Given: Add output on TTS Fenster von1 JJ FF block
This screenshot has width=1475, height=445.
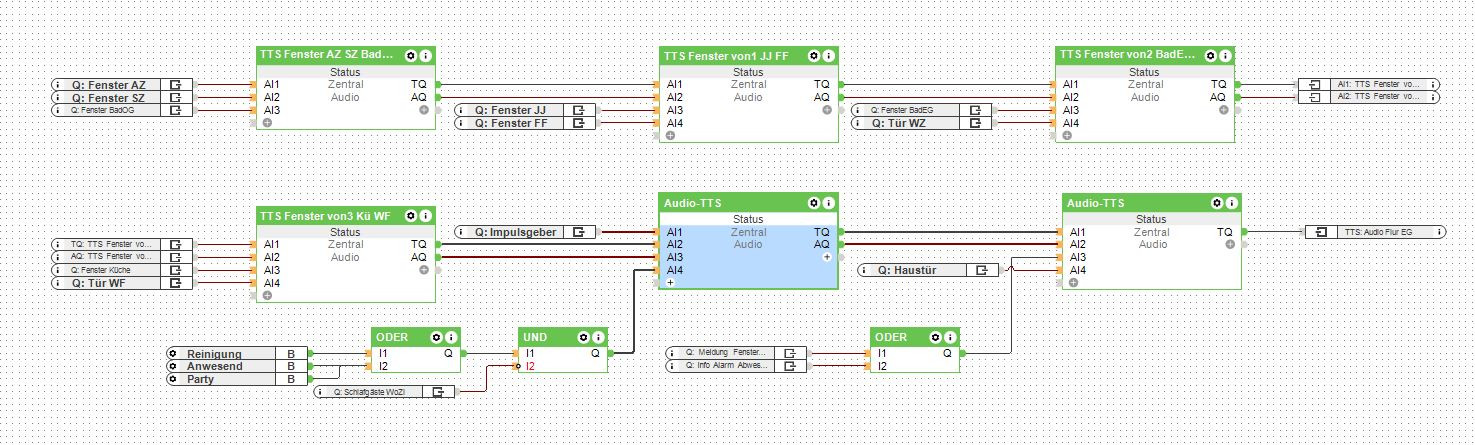Looking at the screenshot, I should 826,110.
